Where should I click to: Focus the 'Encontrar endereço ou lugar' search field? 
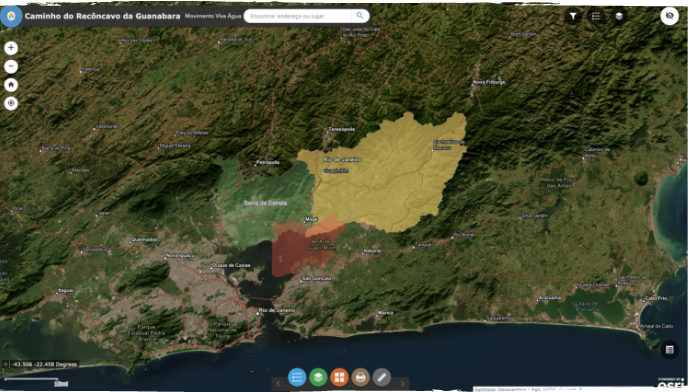click(298, 16)
